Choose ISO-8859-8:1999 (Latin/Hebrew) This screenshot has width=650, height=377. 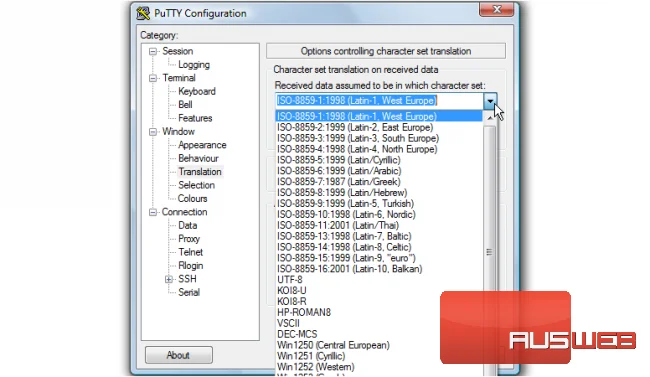point(379,192)
